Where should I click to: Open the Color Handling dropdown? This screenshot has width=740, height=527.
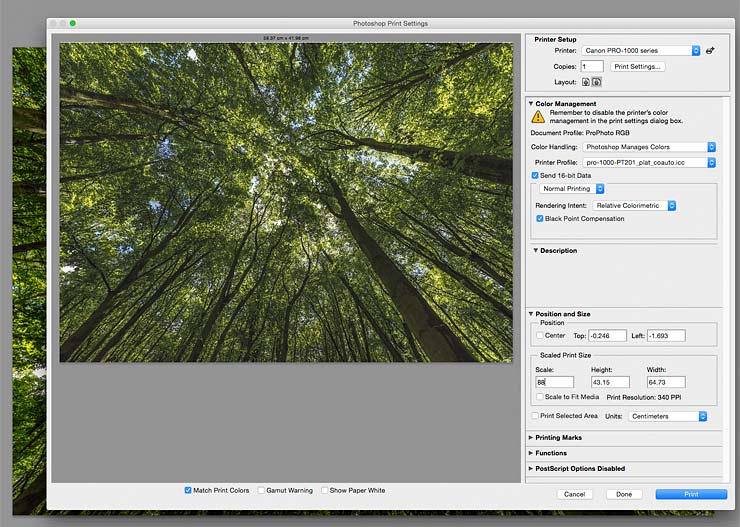[649, 147]
